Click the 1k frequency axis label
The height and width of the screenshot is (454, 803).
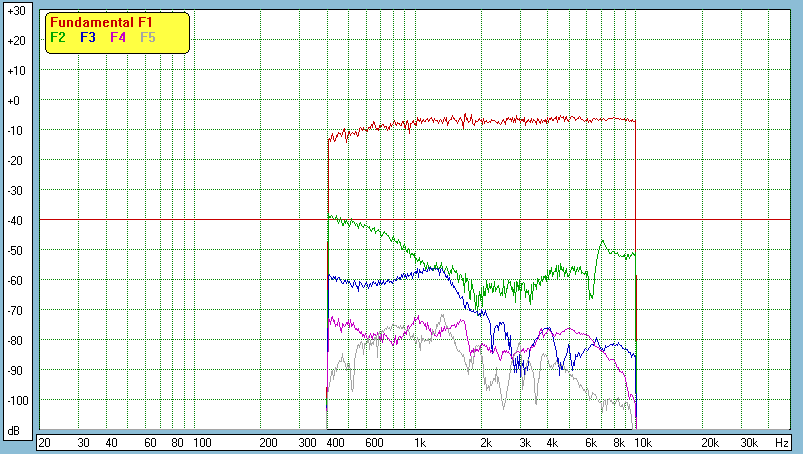click(x=420, y=442)
